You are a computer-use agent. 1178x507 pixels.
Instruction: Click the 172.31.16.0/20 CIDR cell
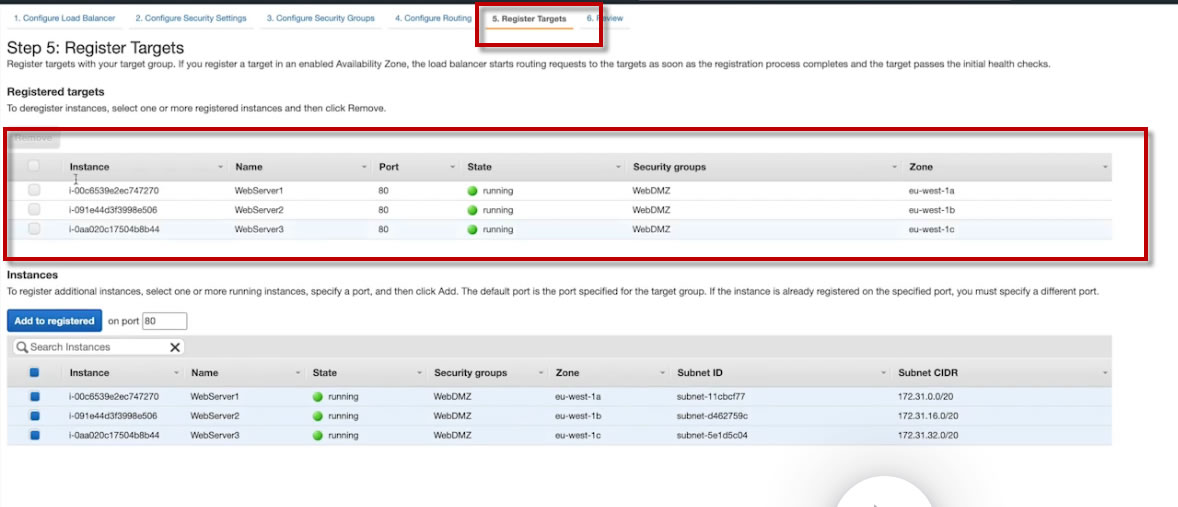click(x=929, y=415)
